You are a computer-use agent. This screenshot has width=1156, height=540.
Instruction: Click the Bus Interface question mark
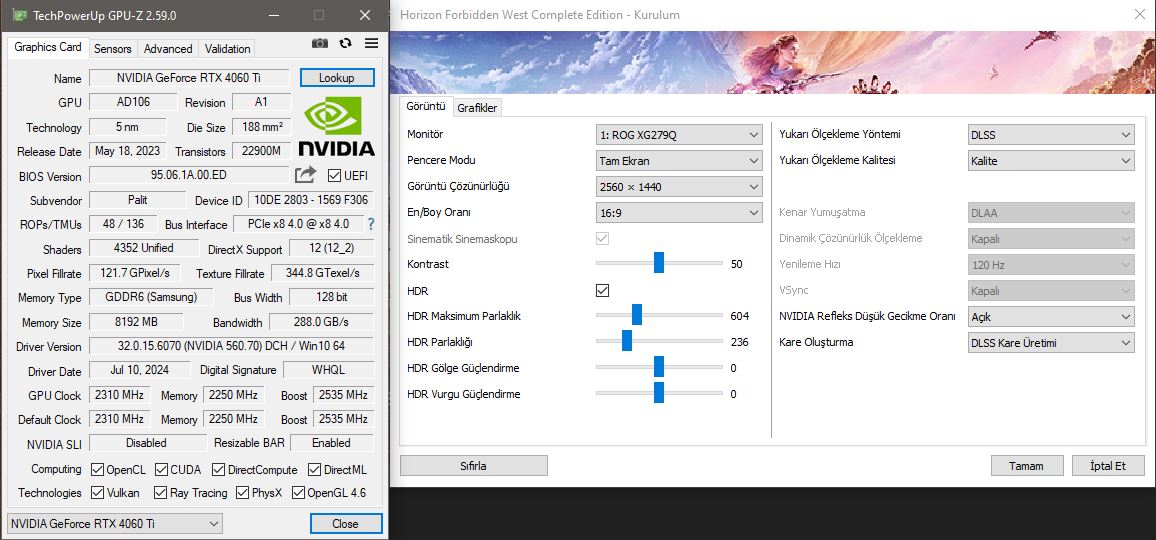click(x=371, y=224)
